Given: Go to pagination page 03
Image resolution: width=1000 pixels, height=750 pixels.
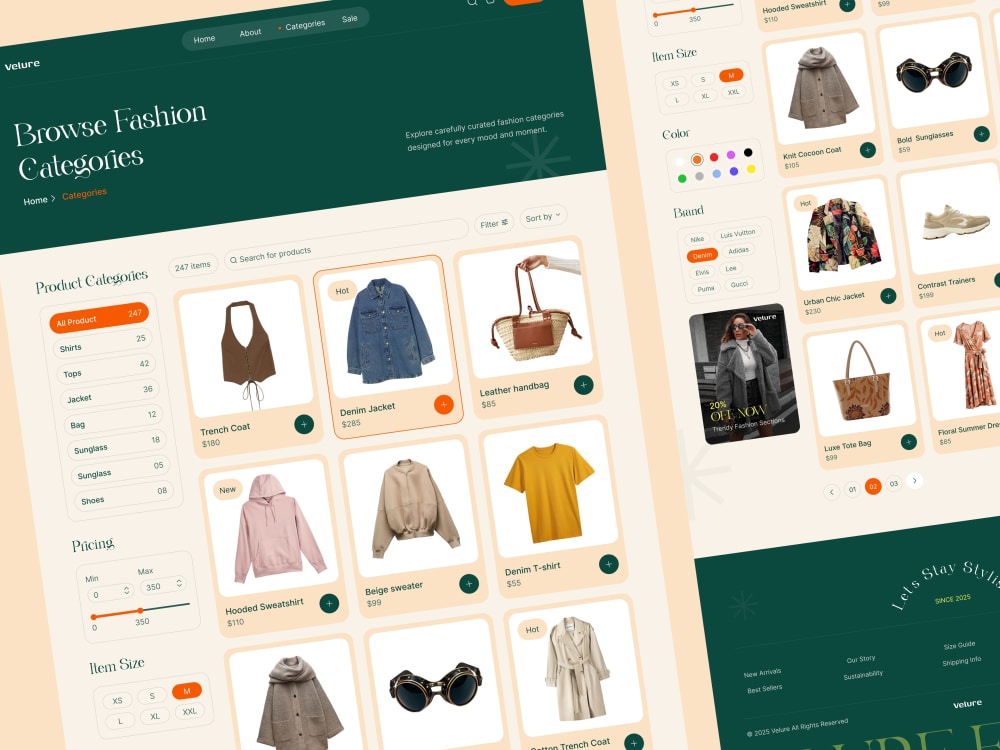Looking at the screenshot, I should pyautogui.click(x=893, y=483).
